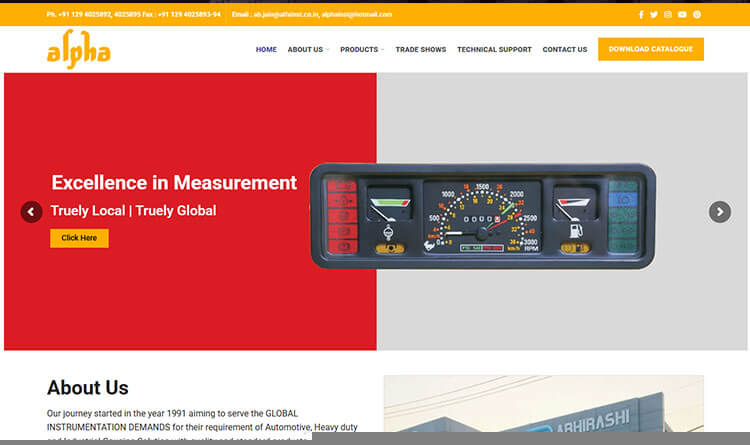This screenshot has width=750, height=445.
Task: Go to previous slide arrow
Action: tap(31, 211)
